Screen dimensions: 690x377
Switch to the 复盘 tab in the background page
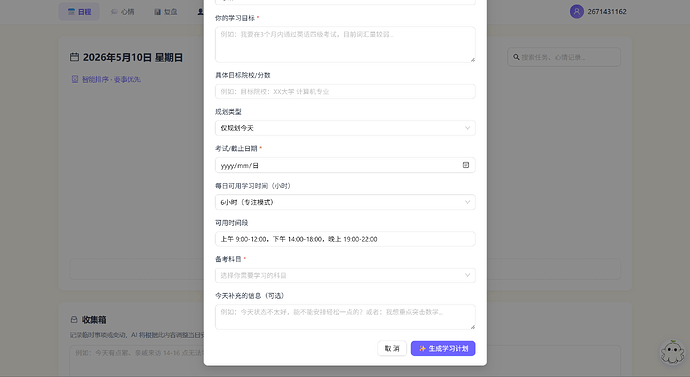pyautogui.click(x=165, y=12)
